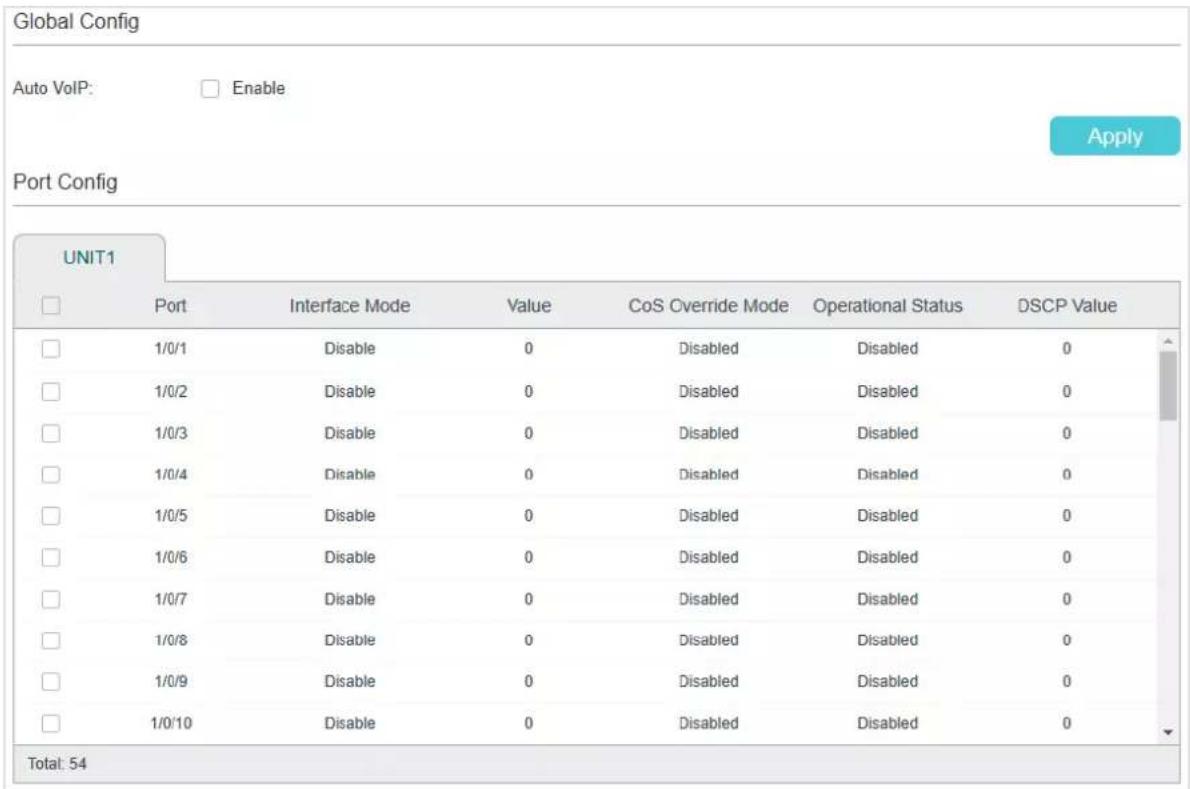Click the CoS Override Mode column header

[708, 306]
